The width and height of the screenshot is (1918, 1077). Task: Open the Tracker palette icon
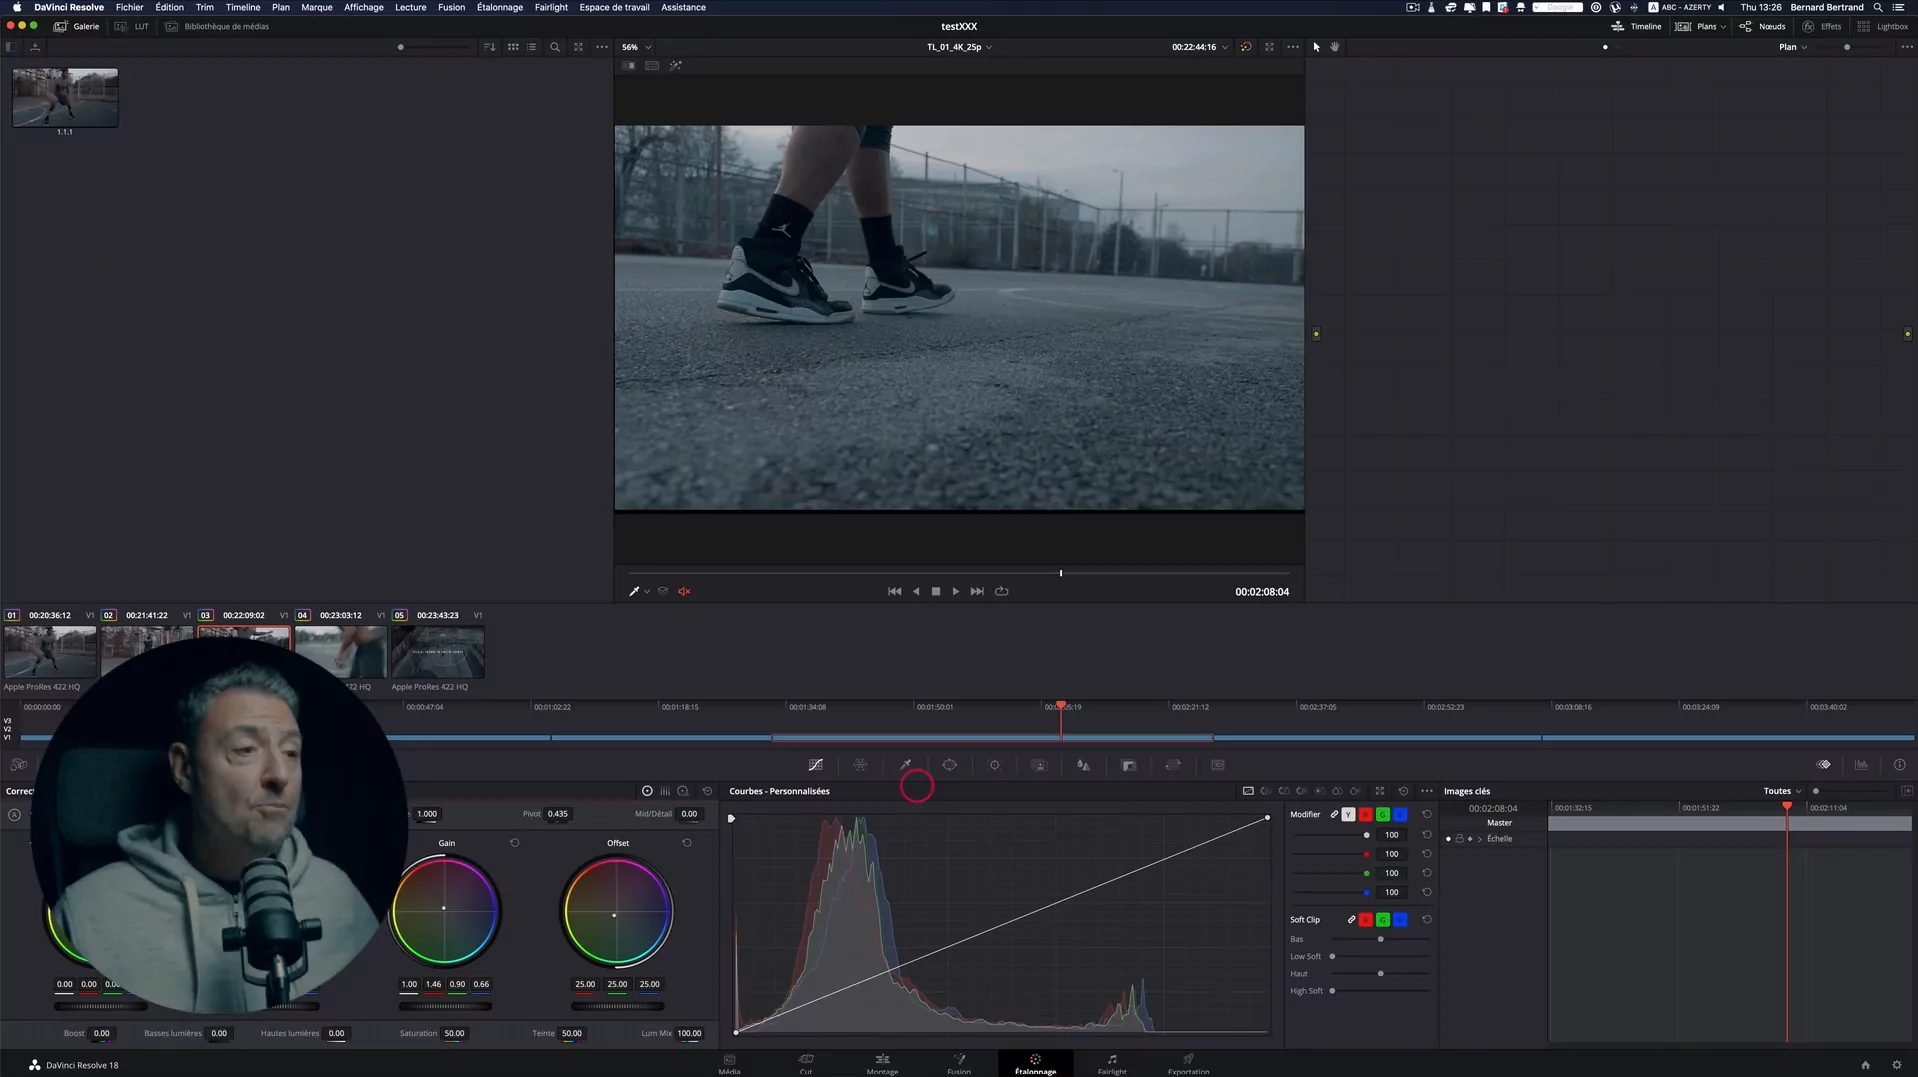[x=995, y=765]
